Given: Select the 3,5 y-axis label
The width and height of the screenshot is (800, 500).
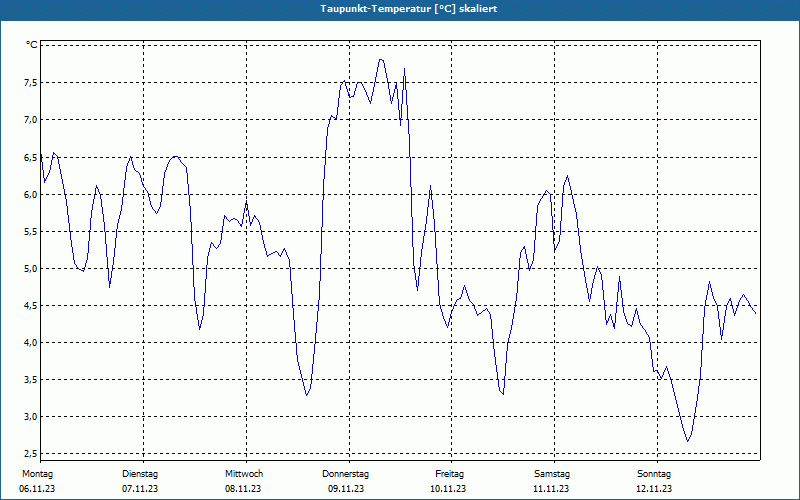Looking at the screenshot, I should 31,380.
